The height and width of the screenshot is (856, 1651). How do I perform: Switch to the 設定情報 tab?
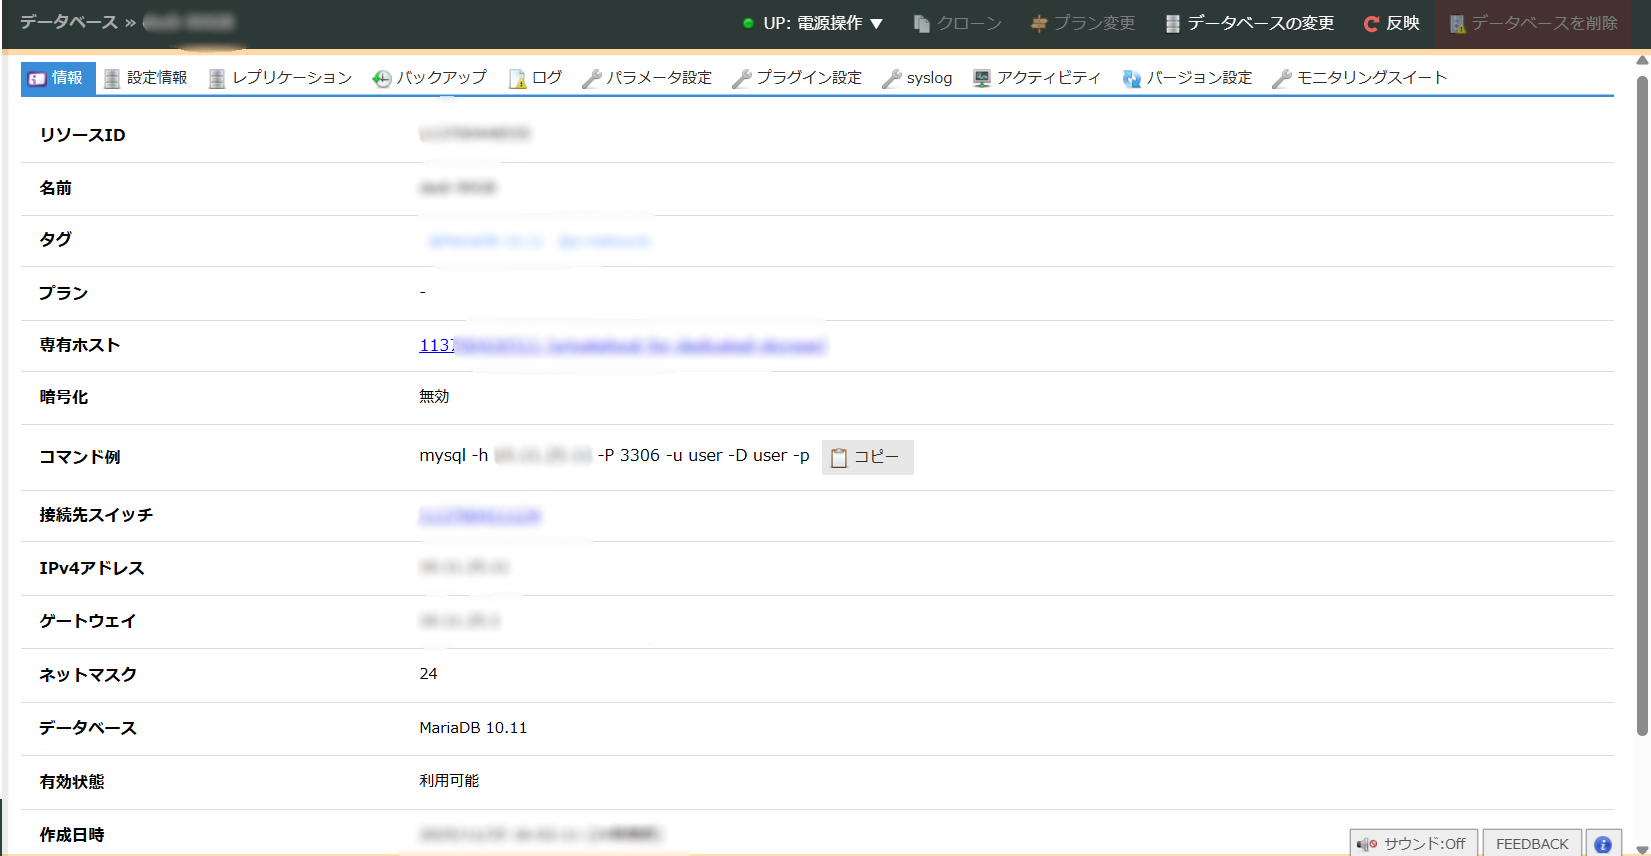[146, 78]
